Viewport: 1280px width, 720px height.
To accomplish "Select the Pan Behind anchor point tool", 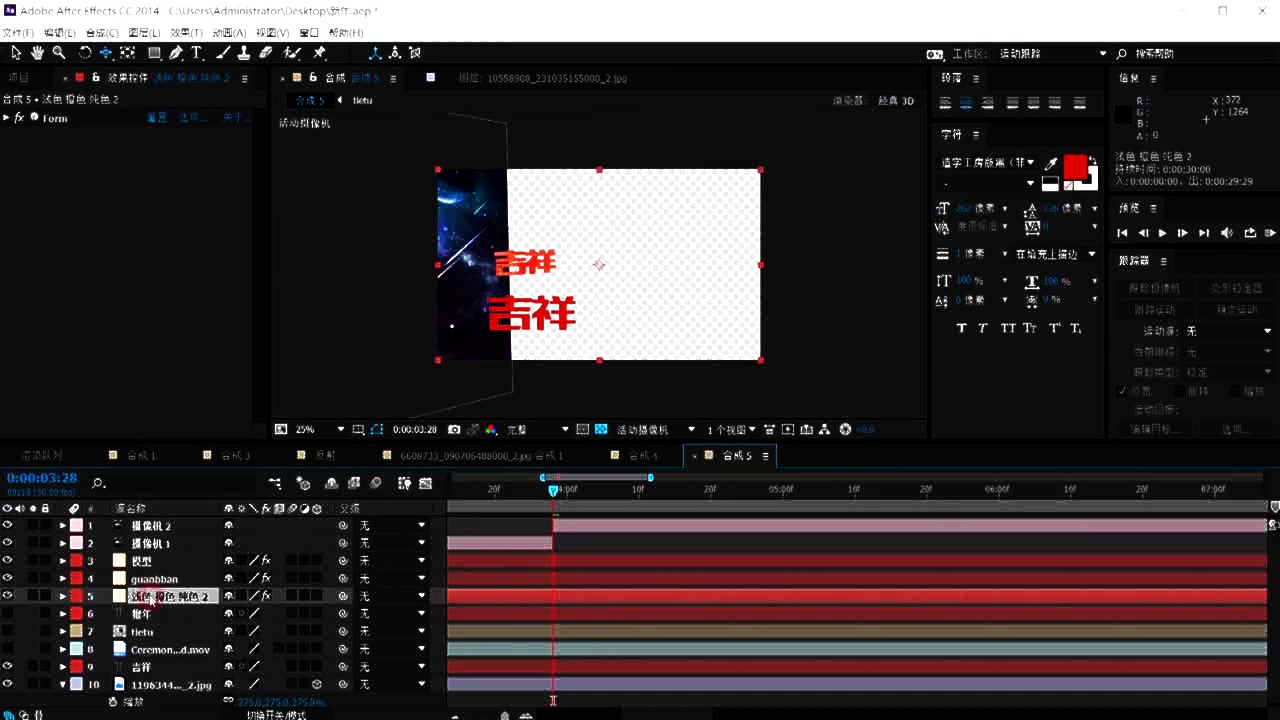I will [128, 53].
